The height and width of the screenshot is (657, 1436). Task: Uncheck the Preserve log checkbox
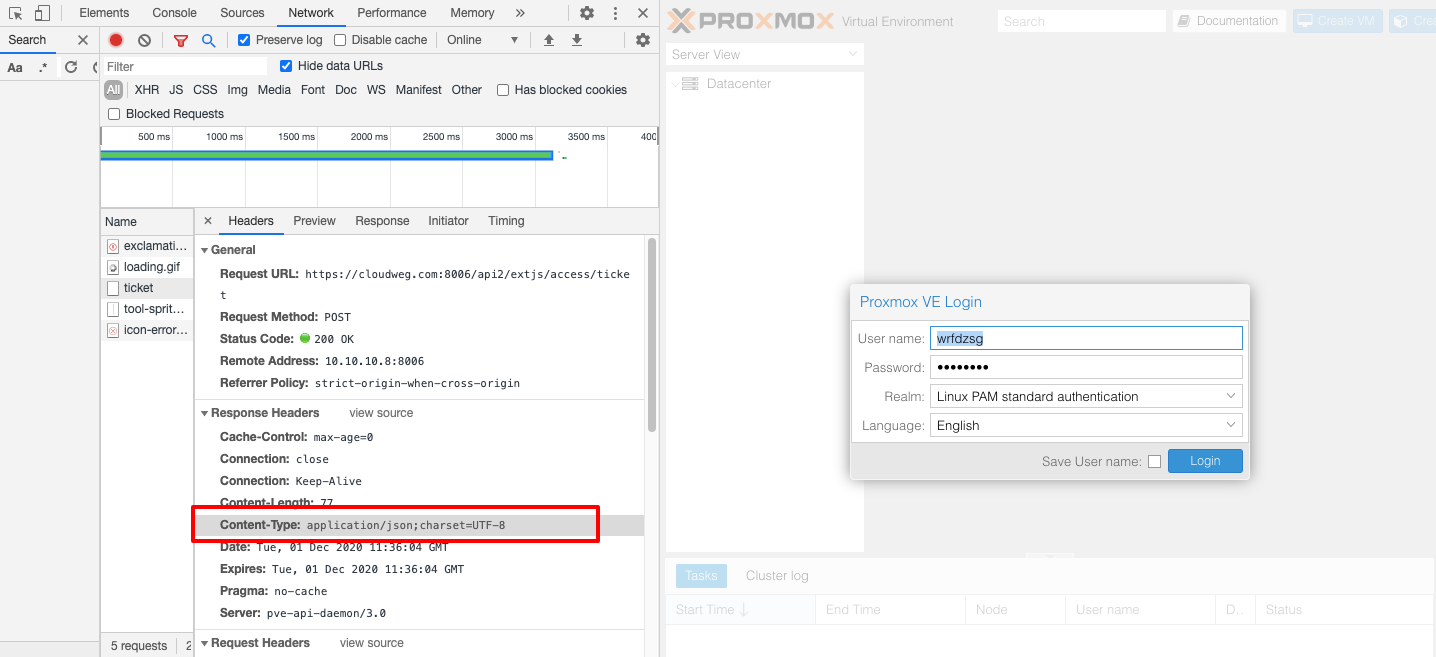(x=244, y=40)
